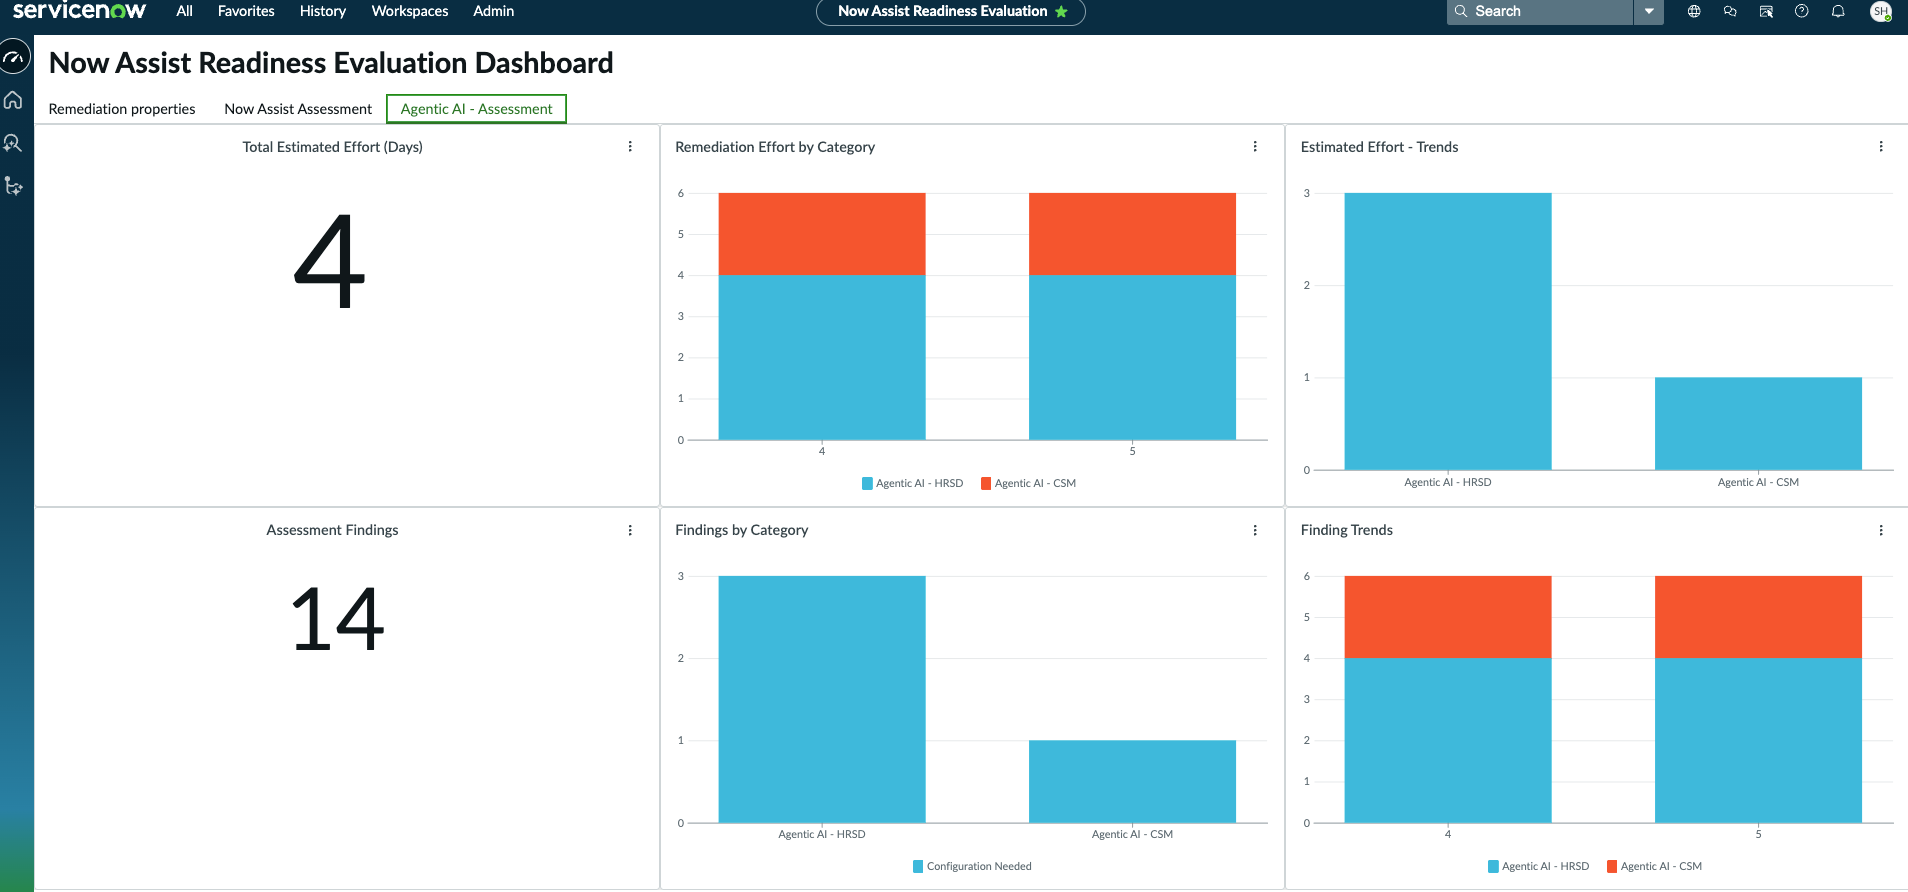Open options menu for Assessment Findings widget

[x=630, y=530]
